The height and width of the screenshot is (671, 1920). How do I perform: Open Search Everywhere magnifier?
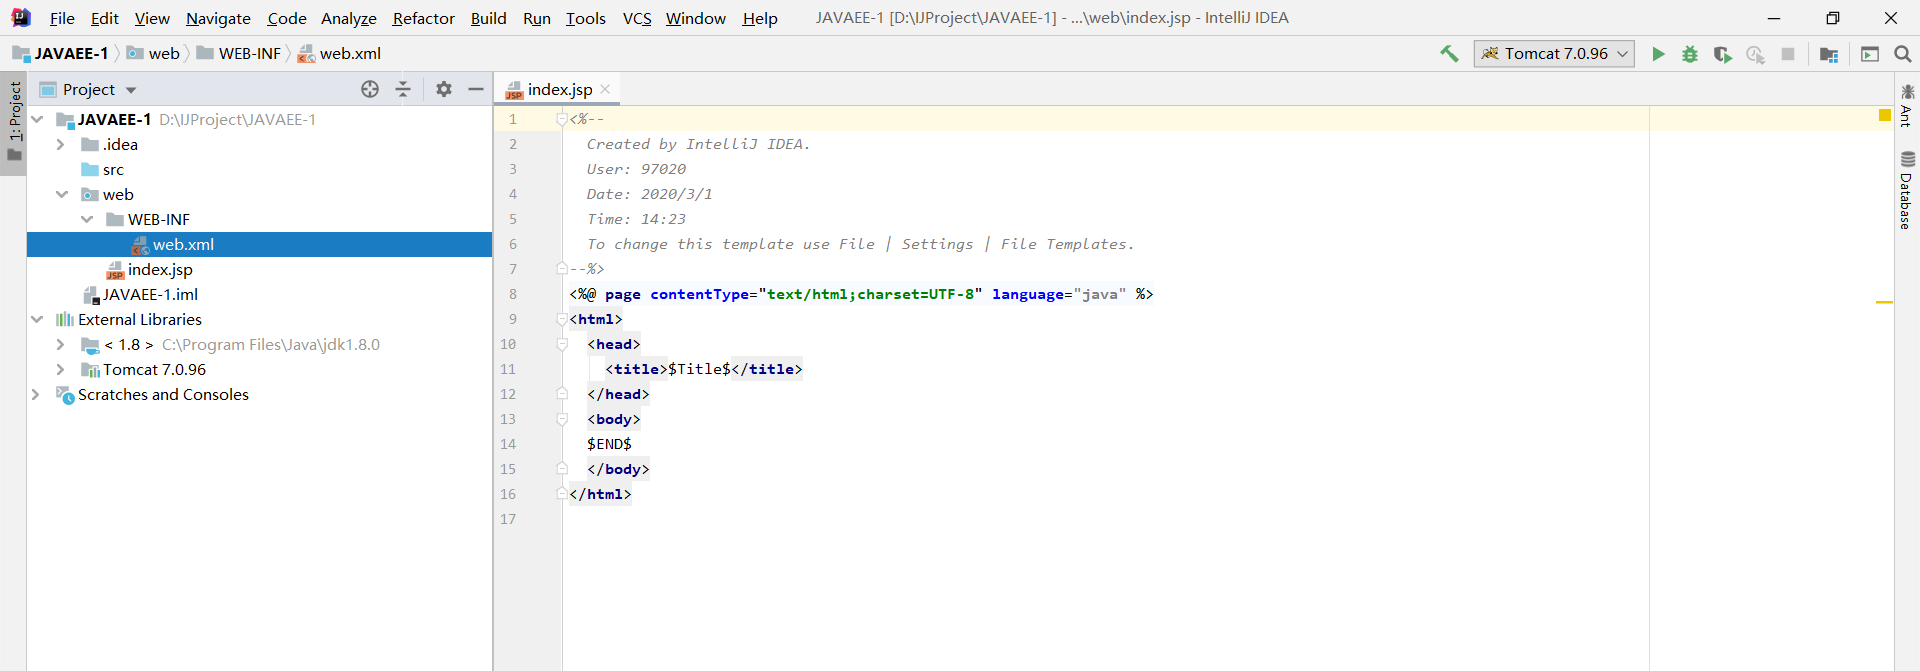(1903, 54)
